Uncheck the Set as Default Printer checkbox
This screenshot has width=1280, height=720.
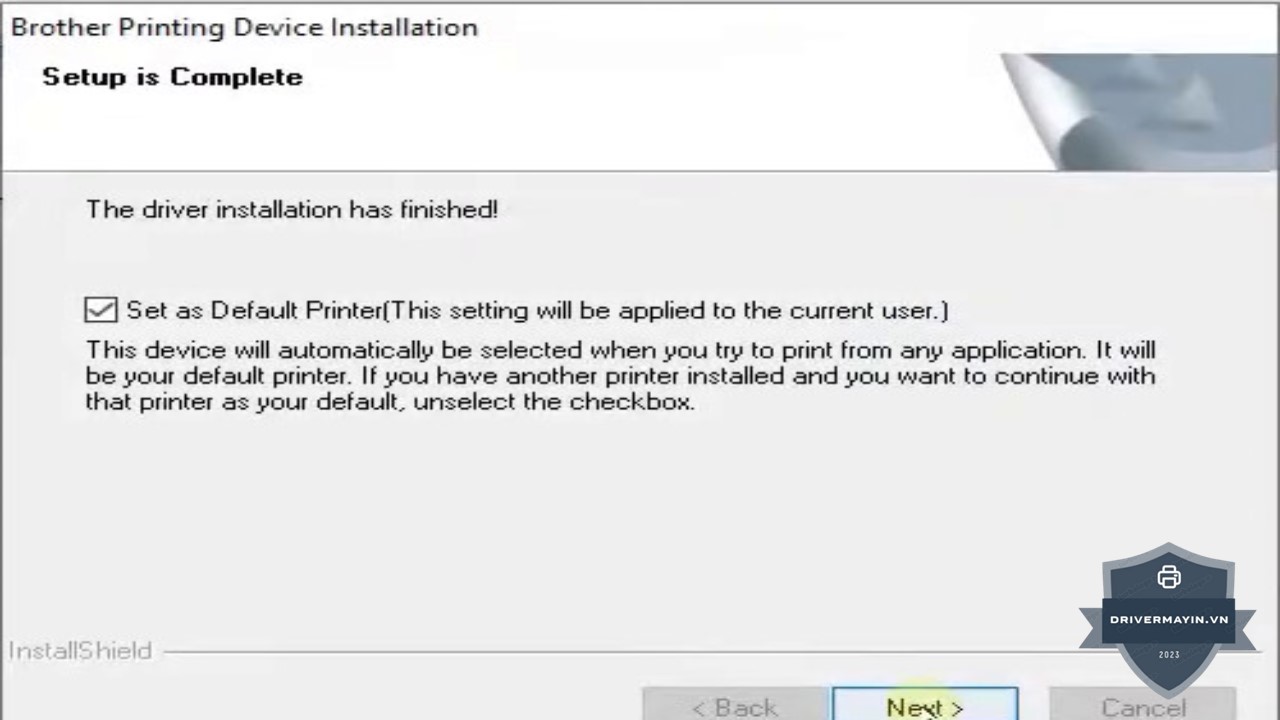[x=100, y=310]
